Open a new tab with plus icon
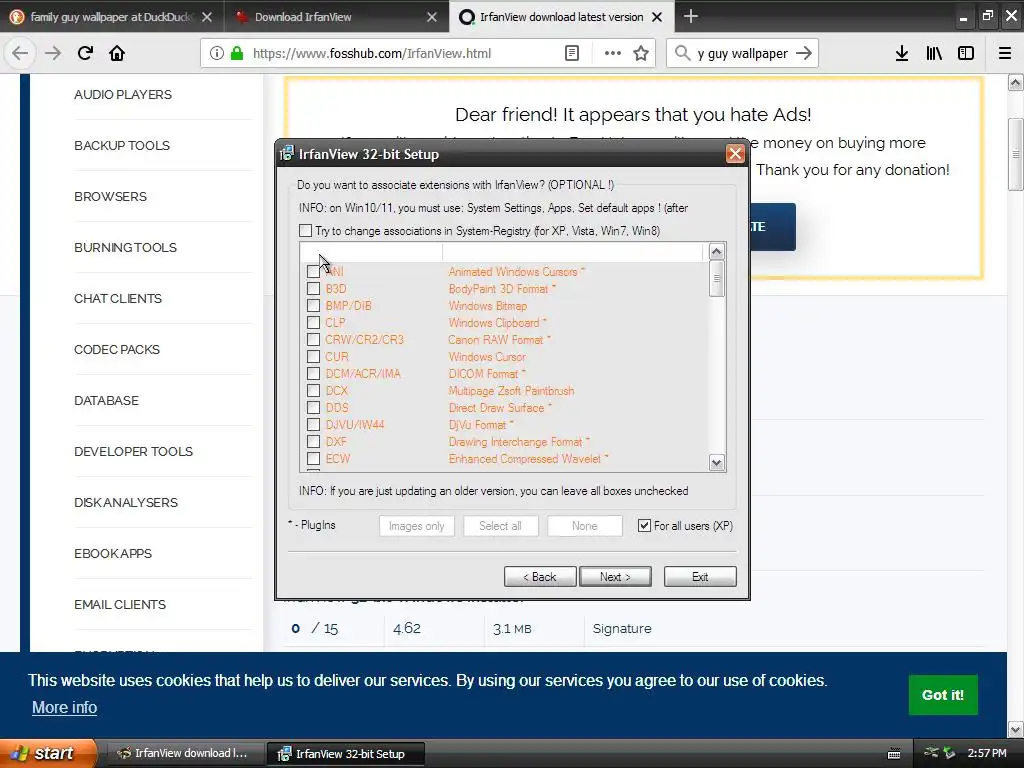This screenshot has width=1024, height=768. [x=691, y=16]
